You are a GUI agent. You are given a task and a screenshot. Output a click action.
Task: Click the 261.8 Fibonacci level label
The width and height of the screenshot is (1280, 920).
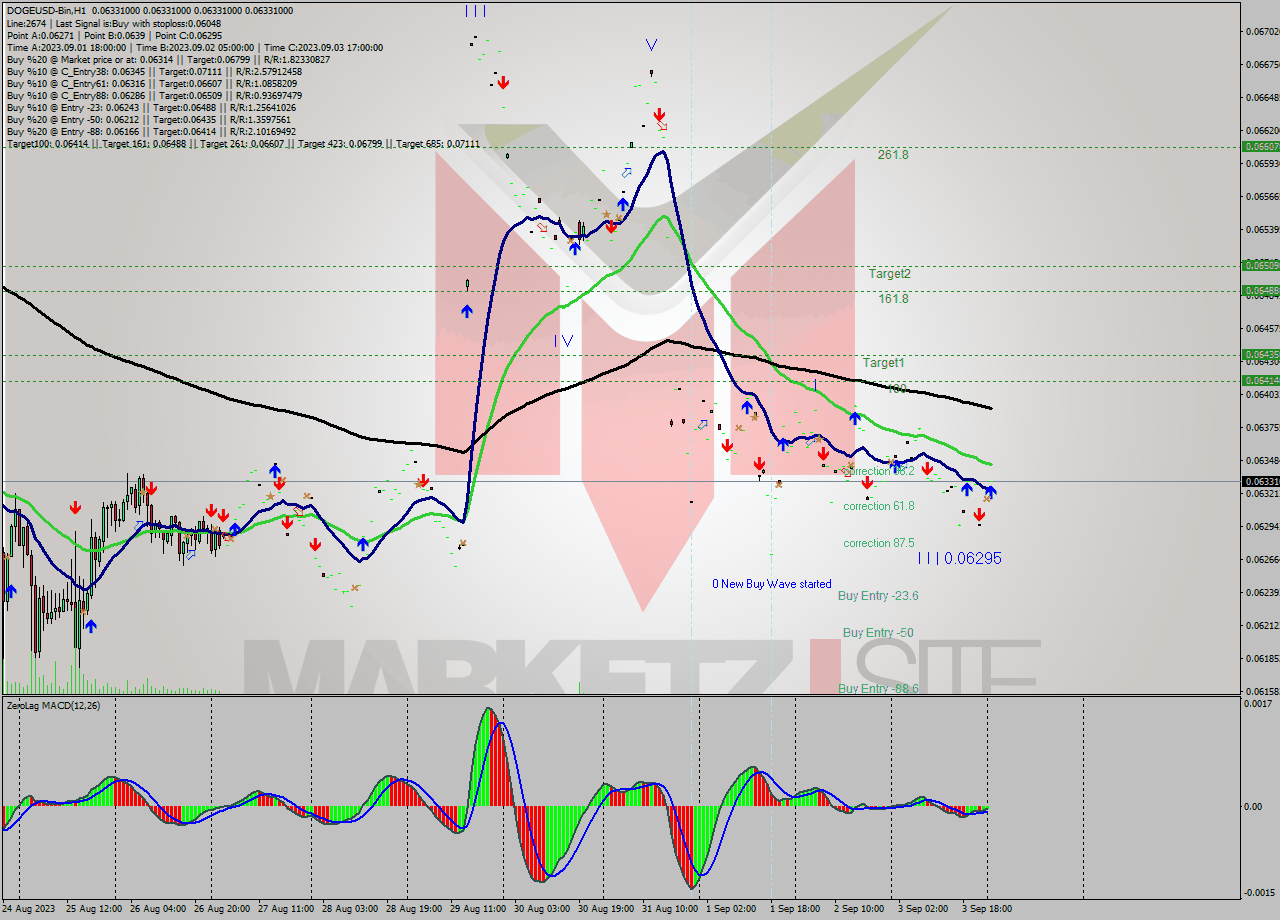click(x=893, y=155)
